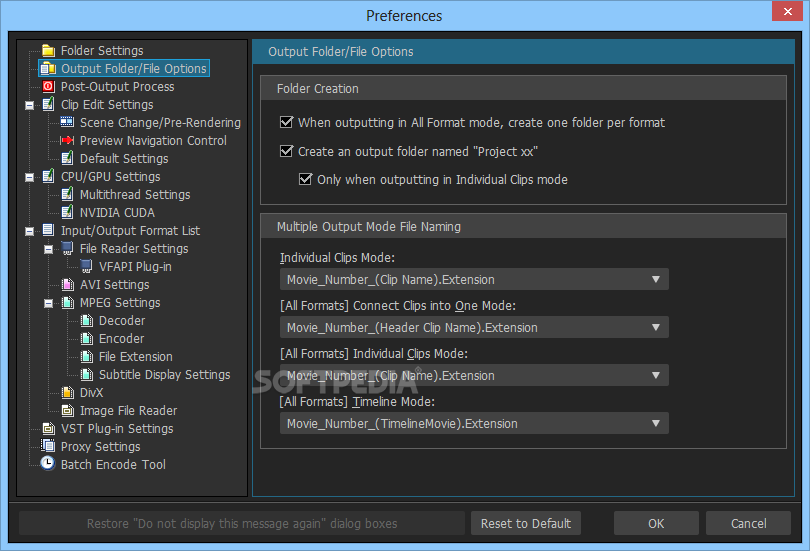Close the Preferences window

click(x=787, y=11)
